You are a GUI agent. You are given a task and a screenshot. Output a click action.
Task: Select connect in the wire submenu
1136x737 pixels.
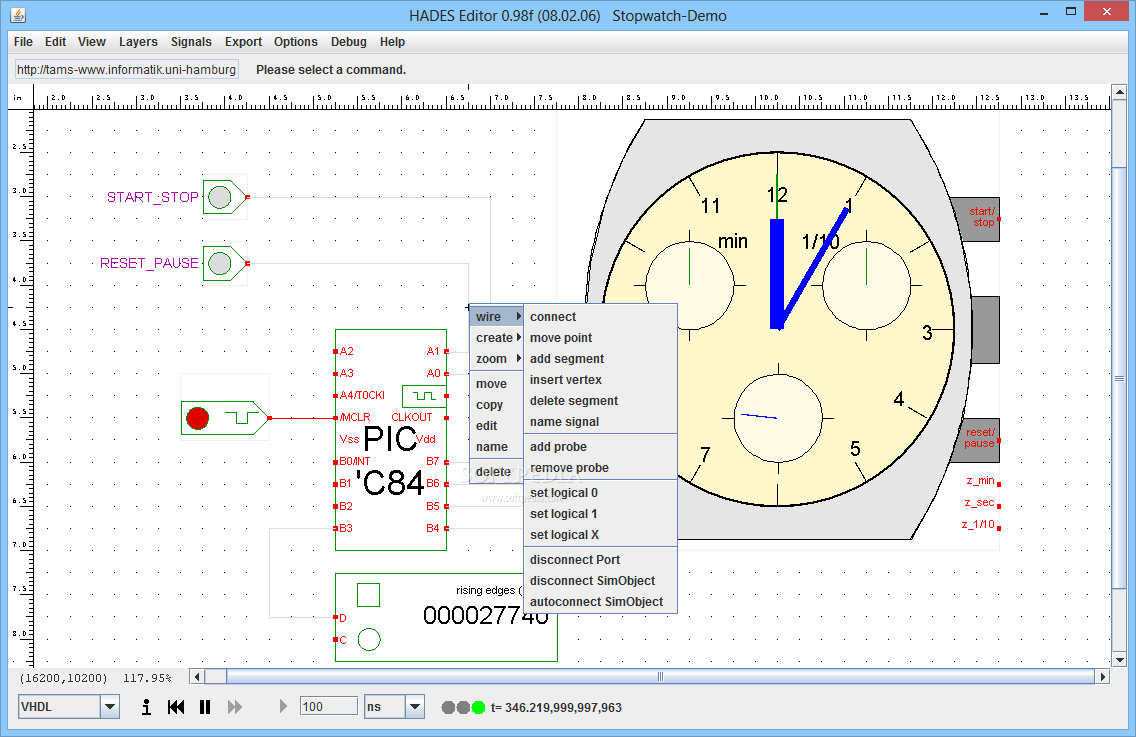[600, 317]
